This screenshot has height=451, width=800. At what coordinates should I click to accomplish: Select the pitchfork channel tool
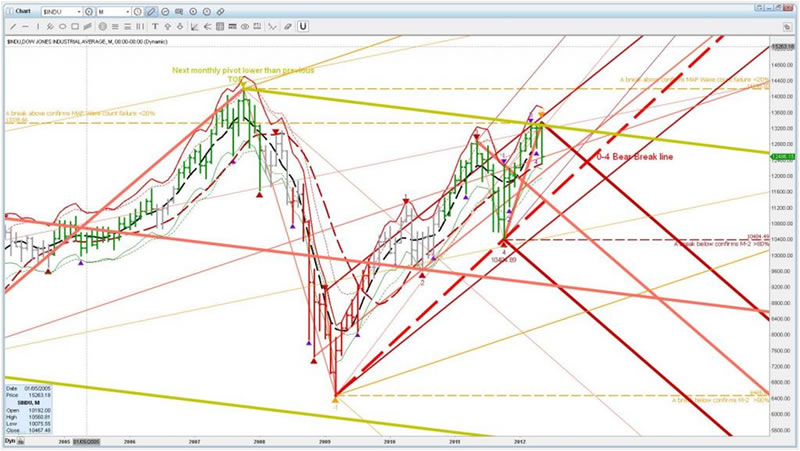[50, 27]
